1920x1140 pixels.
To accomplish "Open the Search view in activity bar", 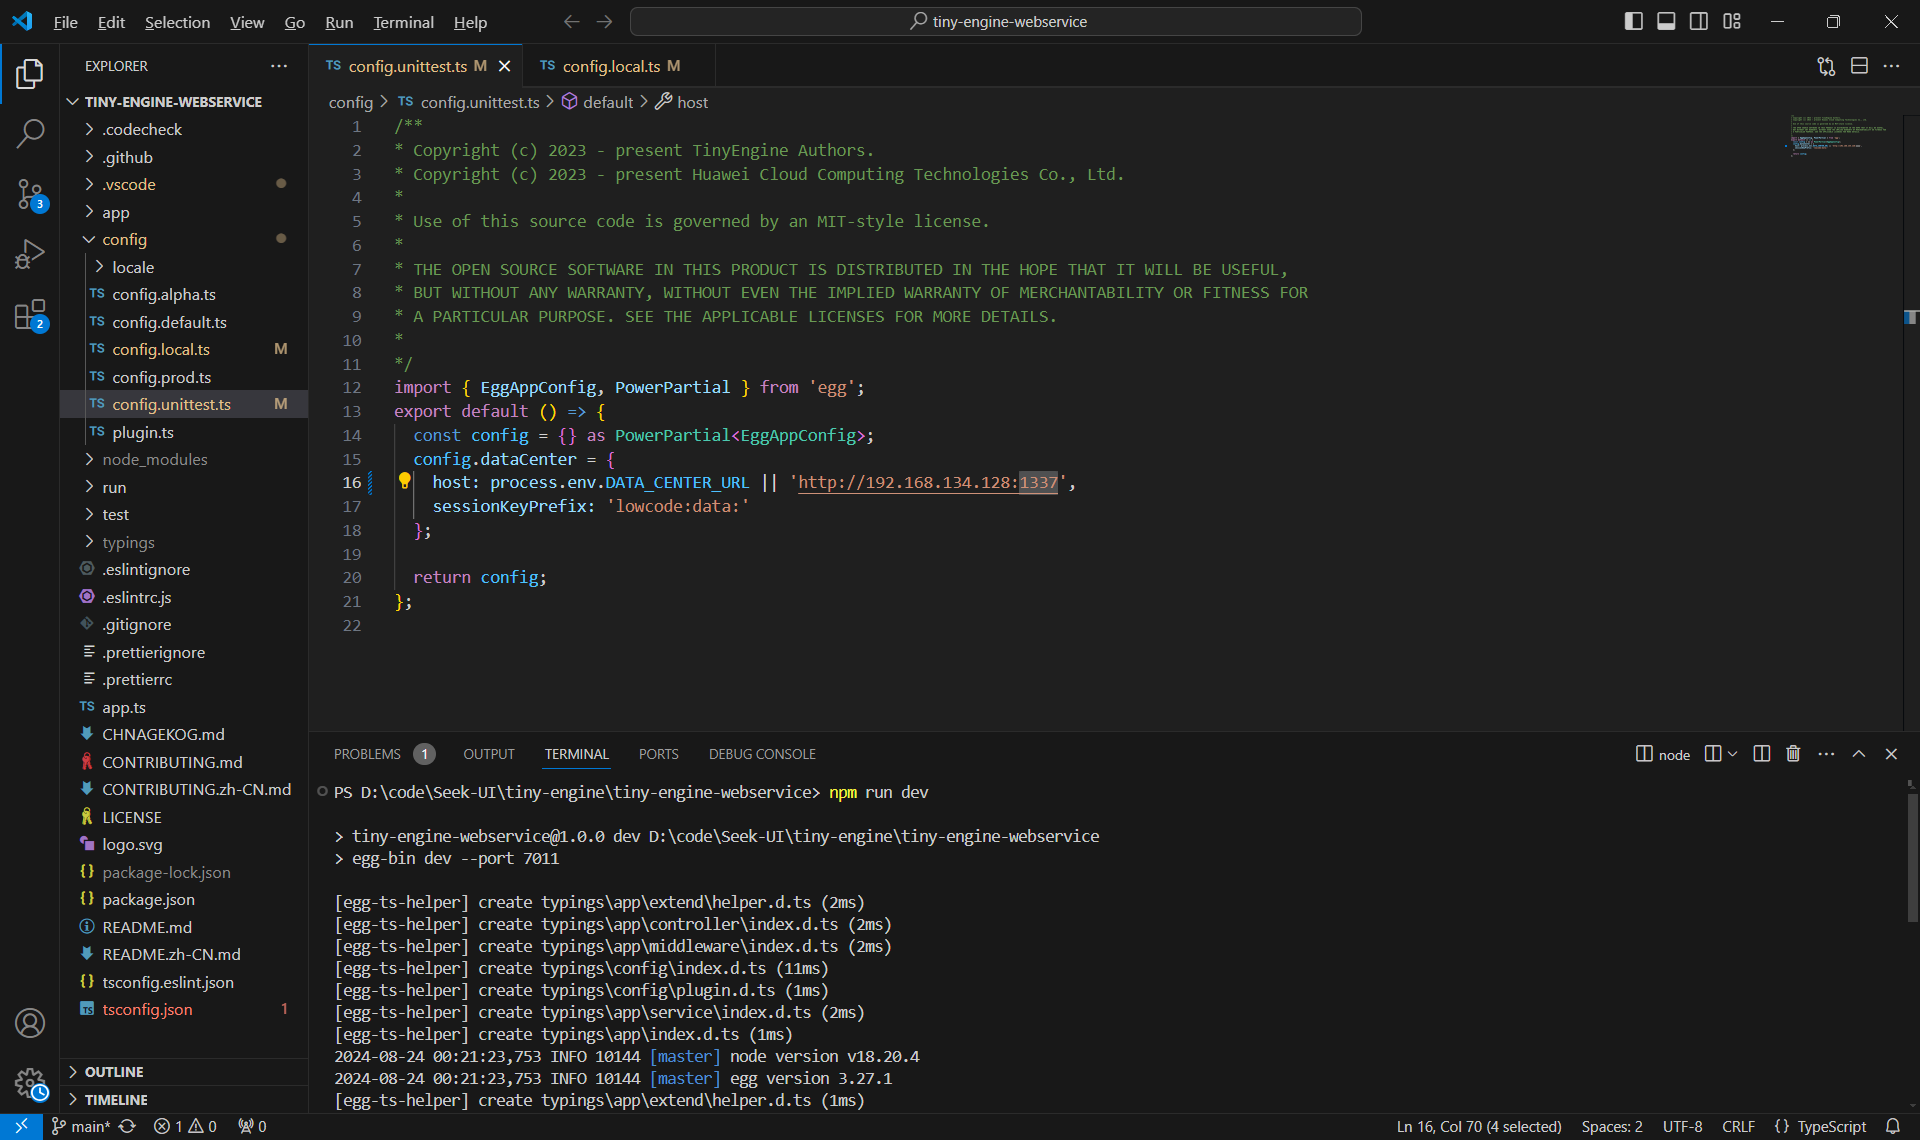I will 30,133.
